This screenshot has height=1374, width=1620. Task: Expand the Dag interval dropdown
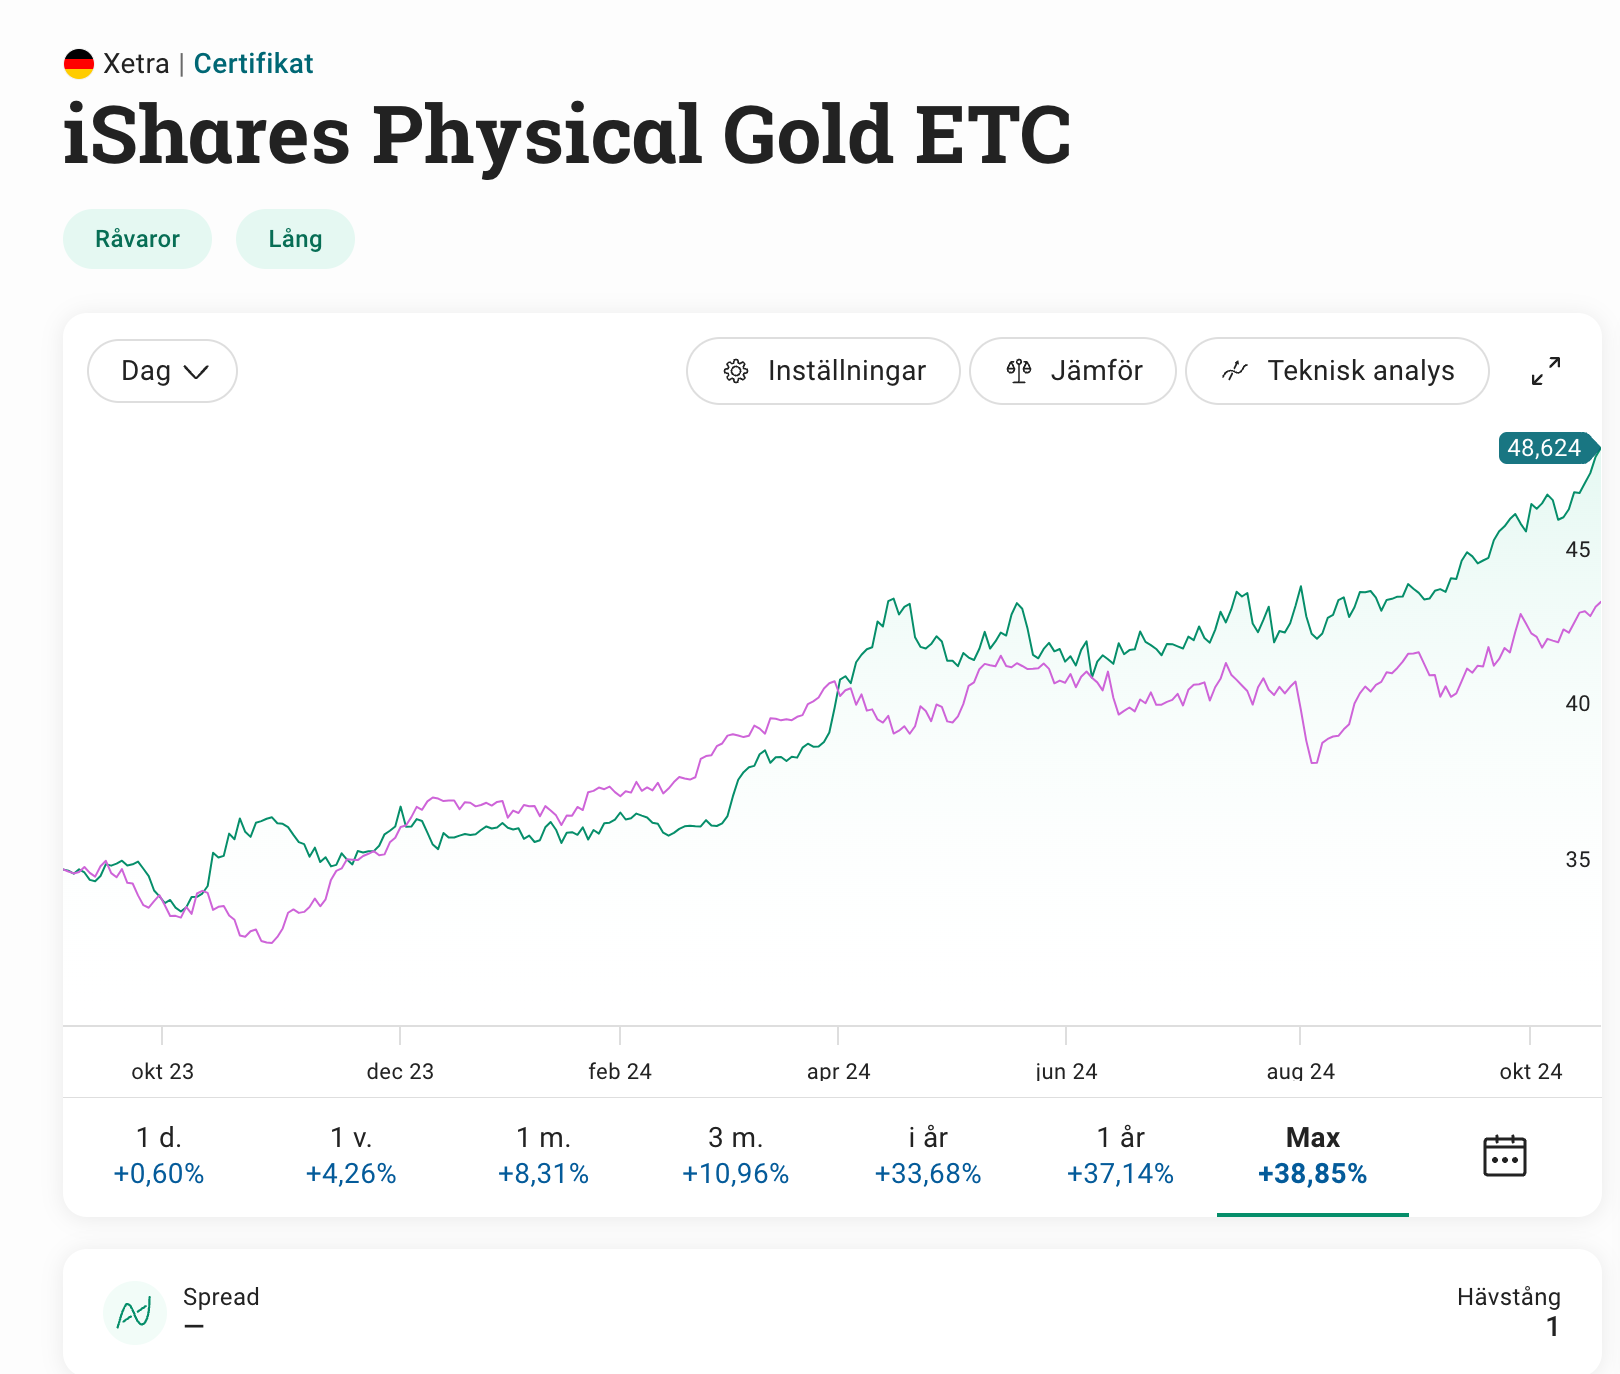point(163,371)
